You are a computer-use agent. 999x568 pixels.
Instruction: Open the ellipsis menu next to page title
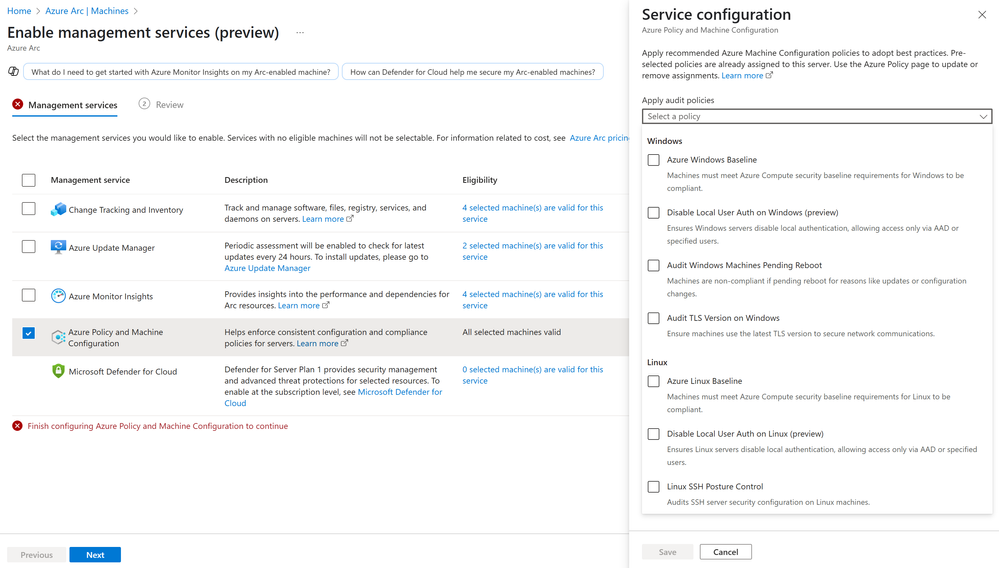click(x=300, y=32)
